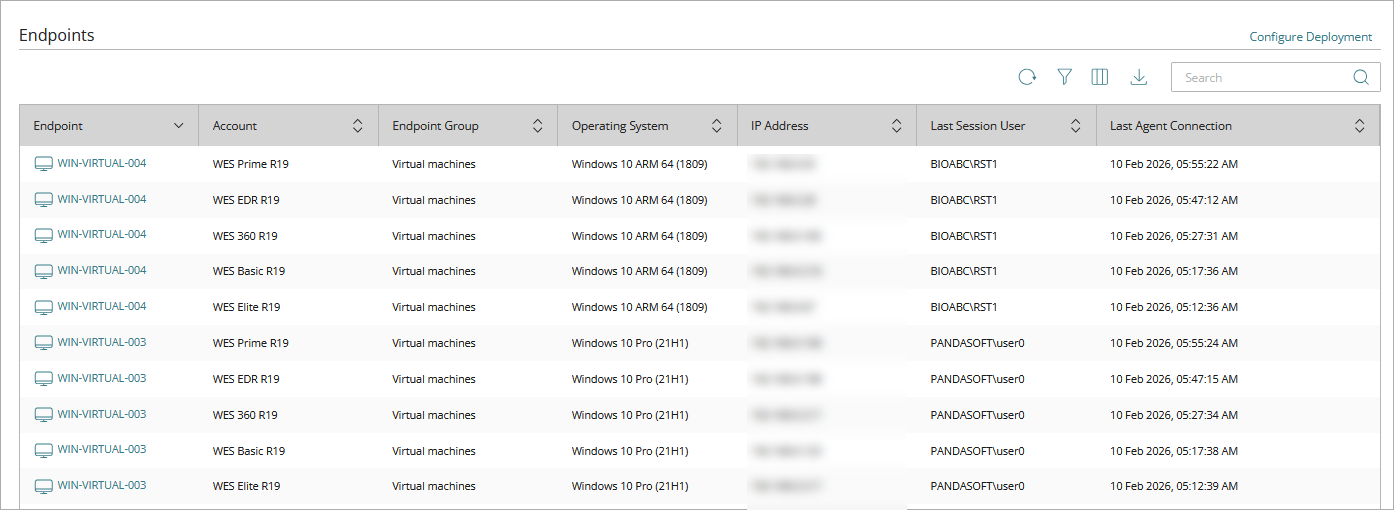Select the 10 Feb 2026, 05:27:31 AM cell
Screen dimensions: 1394x510
[x=1174, y=236]
